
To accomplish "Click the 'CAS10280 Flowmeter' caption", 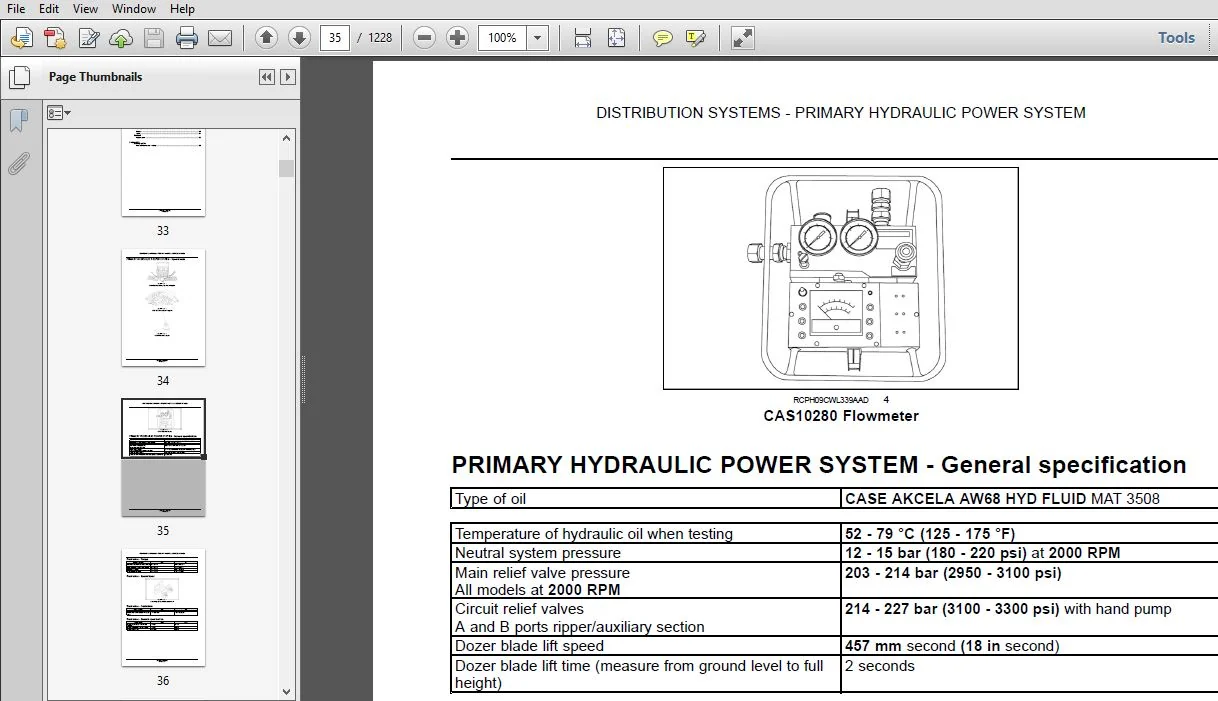I will [841, 416].
